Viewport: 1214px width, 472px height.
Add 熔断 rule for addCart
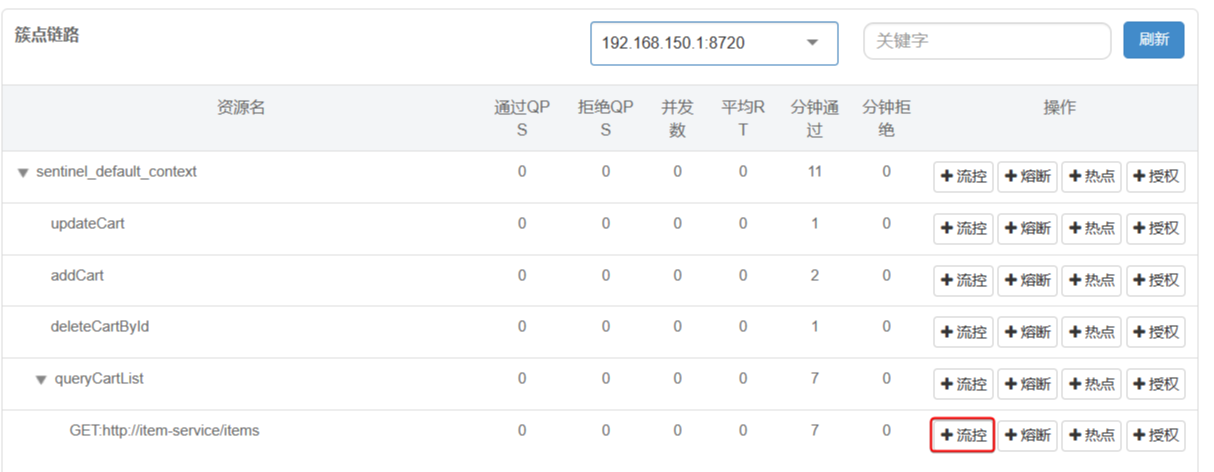pos(1027,281)
